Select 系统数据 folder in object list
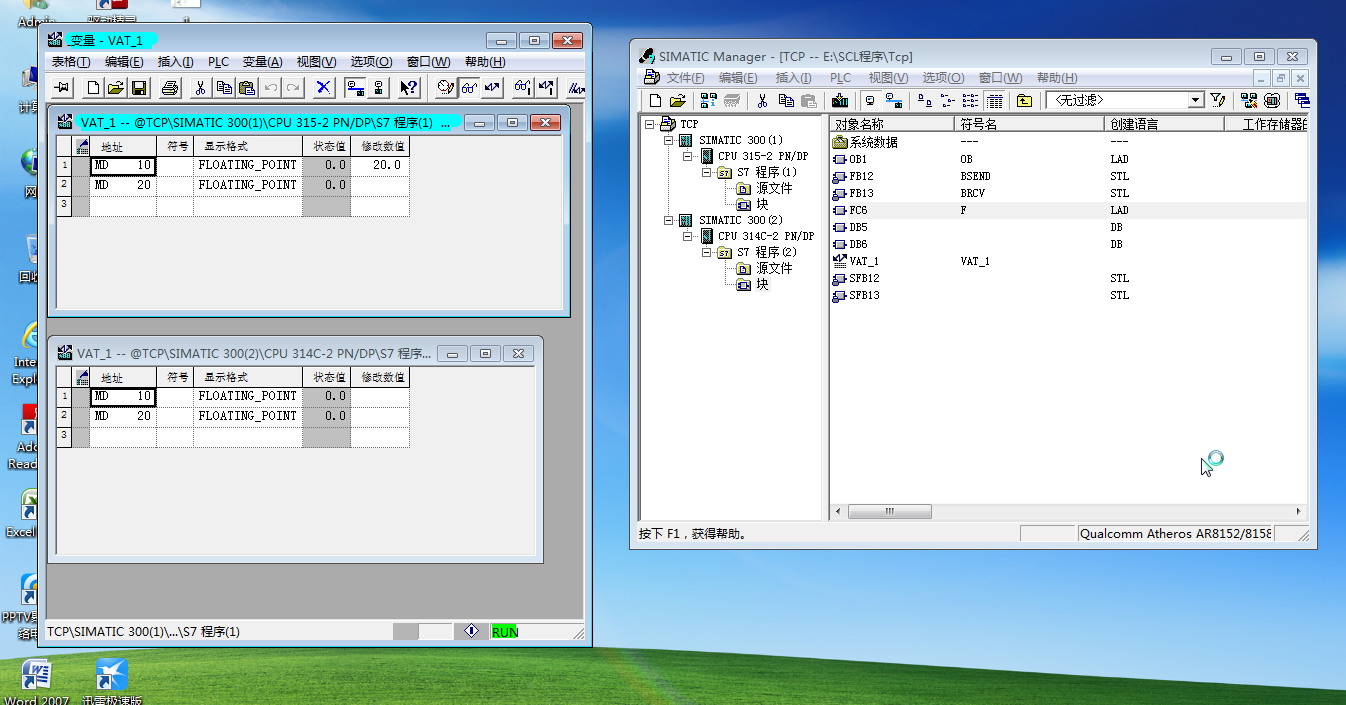 tap(873, 142)
